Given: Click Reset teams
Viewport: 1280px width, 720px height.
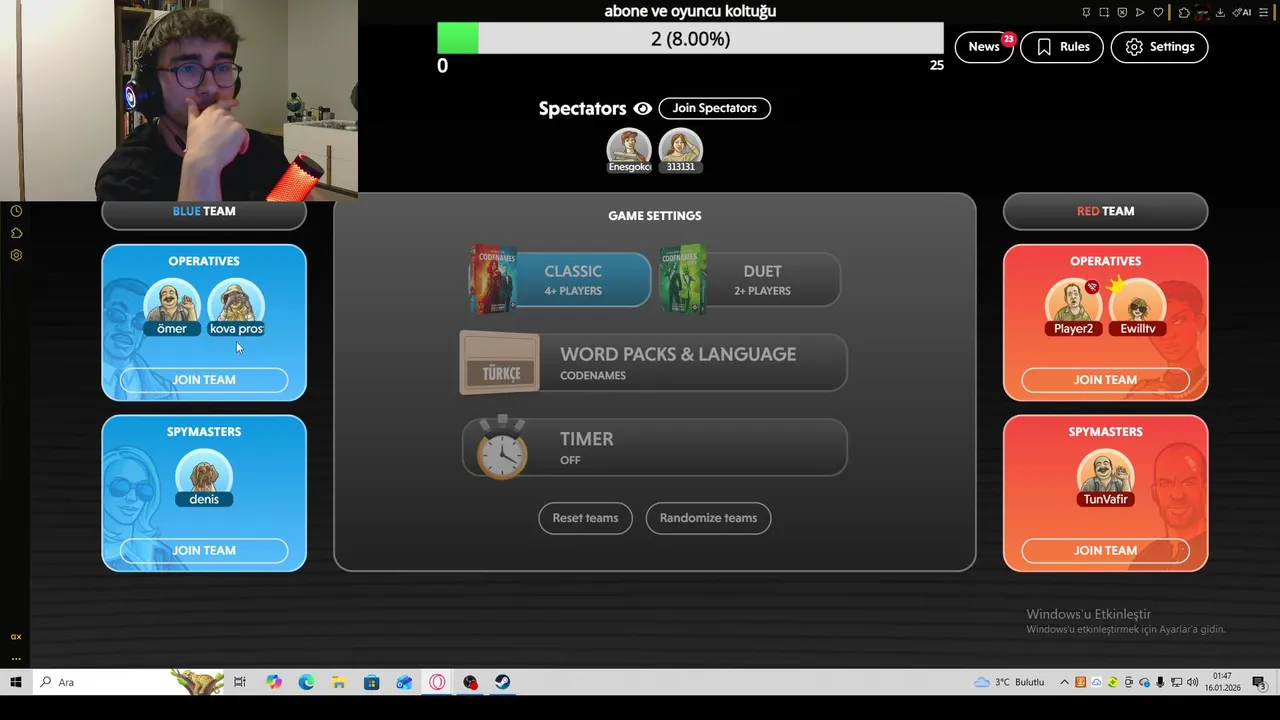Looking at the screenshot, I should [x=585, y=518].
